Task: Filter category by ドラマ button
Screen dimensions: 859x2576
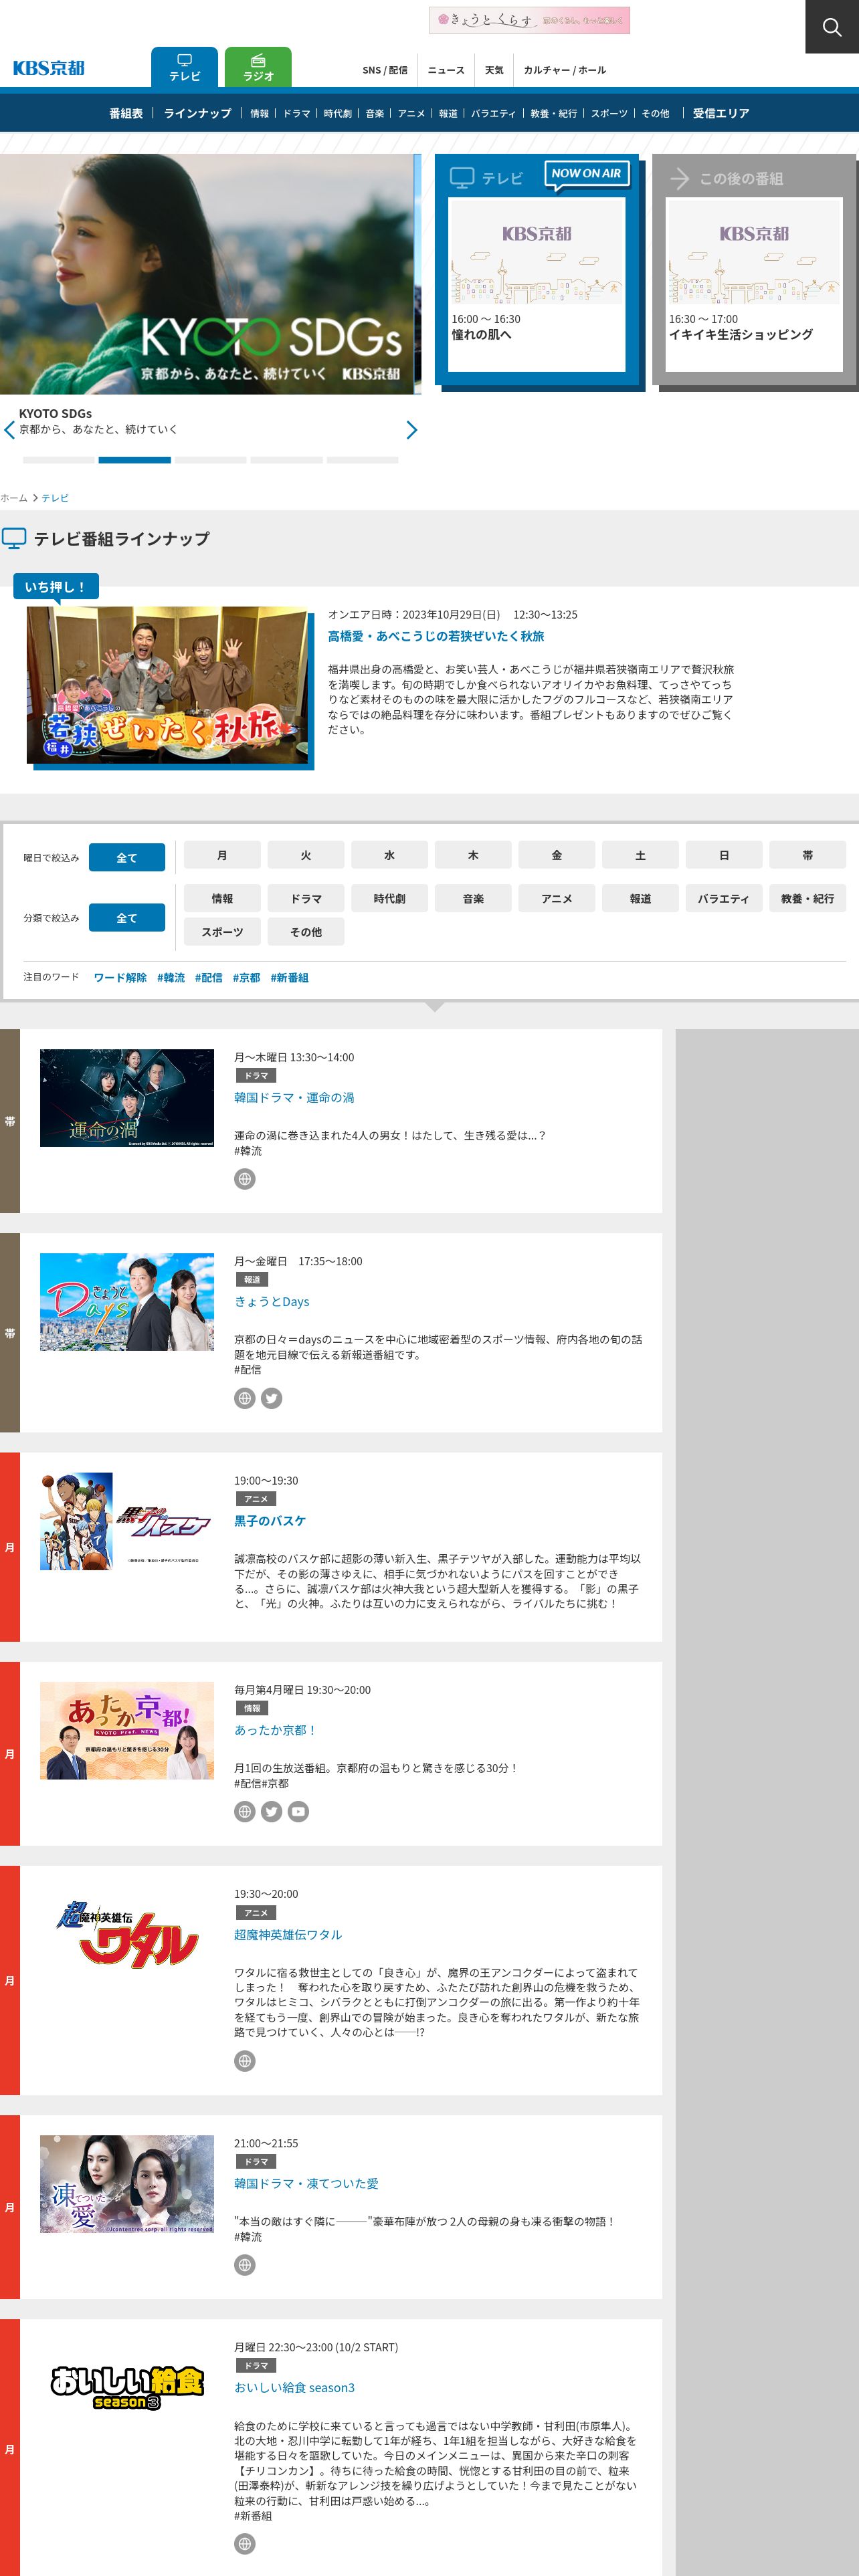Action: coord(306,899)
